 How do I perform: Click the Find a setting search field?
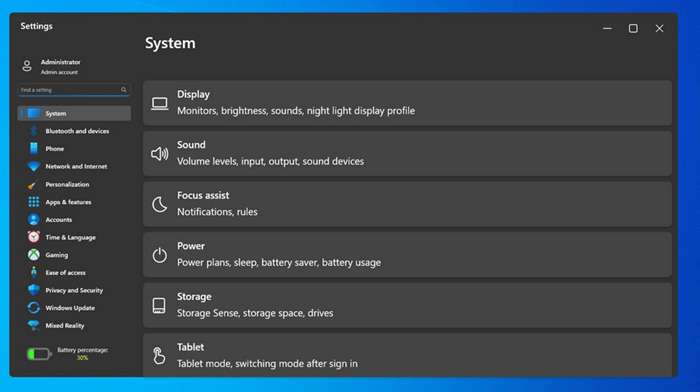[x=74, y=90]
